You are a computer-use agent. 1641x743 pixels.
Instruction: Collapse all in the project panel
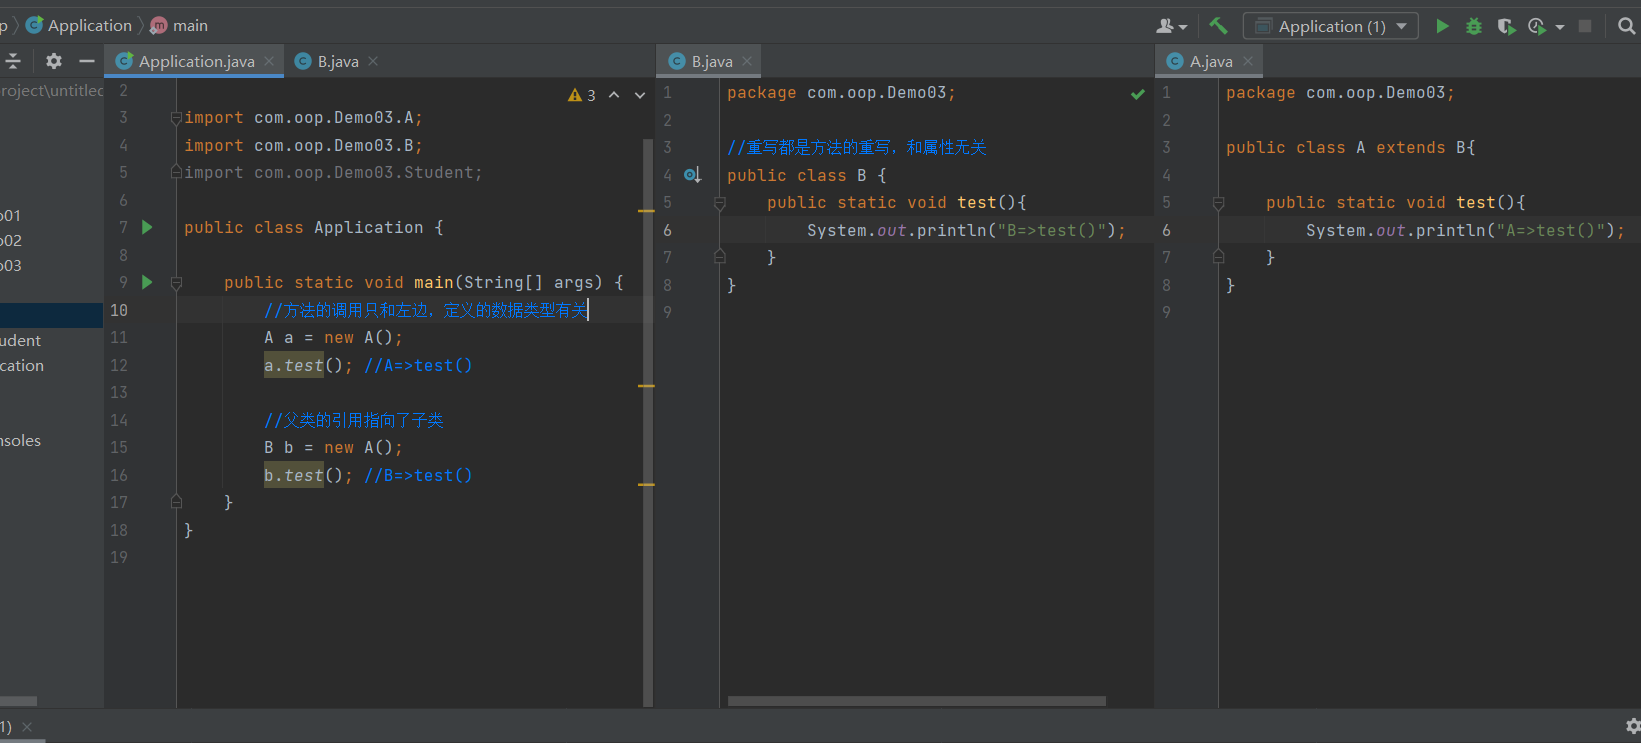13,61
